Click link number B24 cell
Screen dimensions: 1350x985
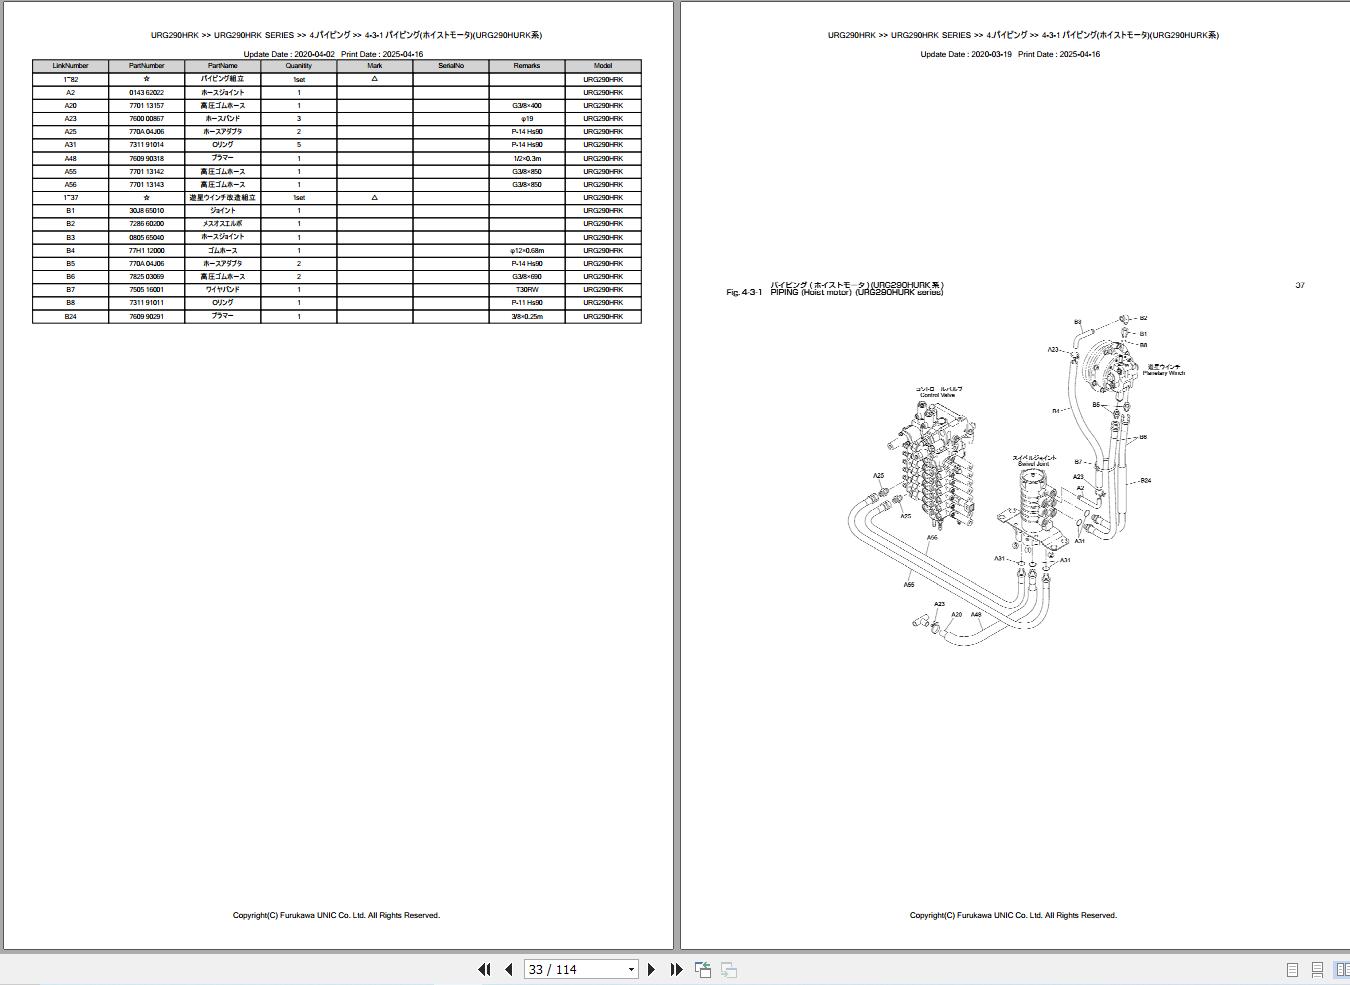point(71,316)
